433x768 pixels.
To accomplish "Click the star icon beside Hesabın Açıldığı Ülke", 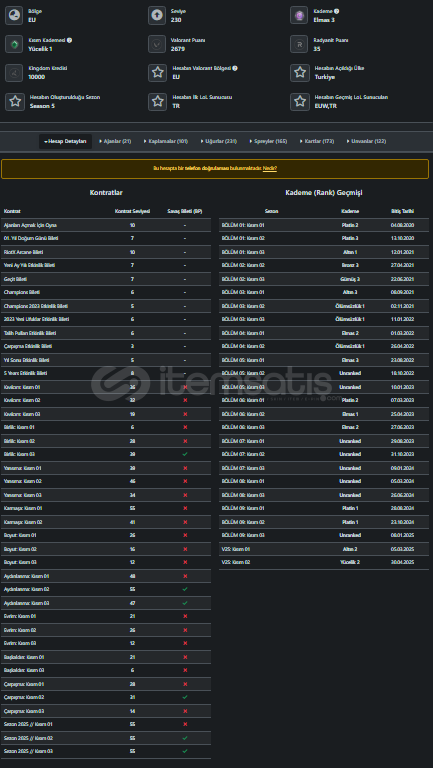I will [x=299, y=72].
